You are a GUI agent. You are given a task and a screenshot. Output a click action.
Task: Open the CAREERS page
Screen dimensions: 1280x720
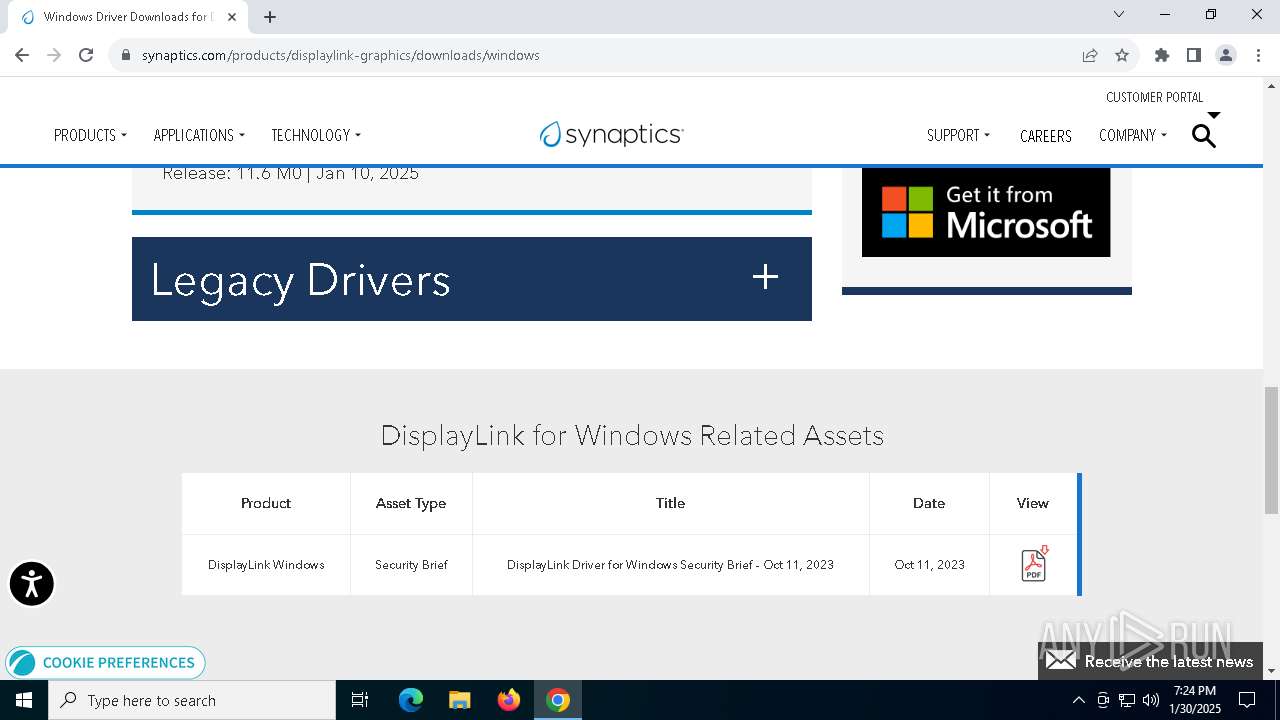click(x=1046, y=136)
